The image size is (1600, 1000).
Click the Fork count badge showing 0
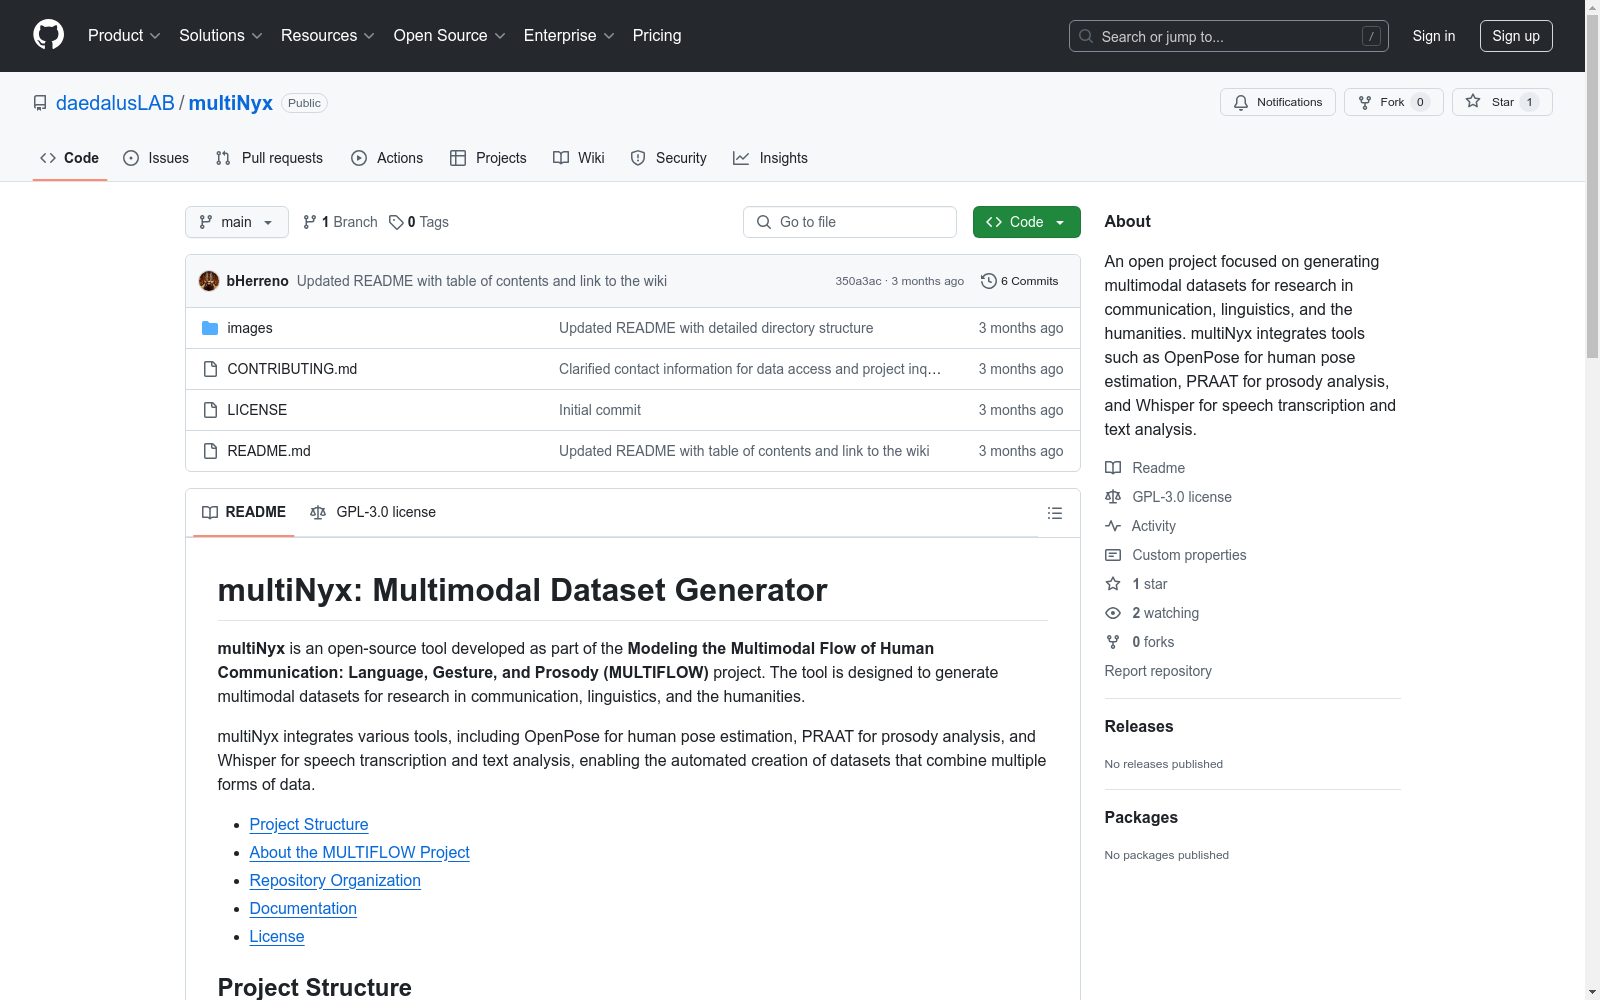pyautogui.click(x=1420, y=102)
